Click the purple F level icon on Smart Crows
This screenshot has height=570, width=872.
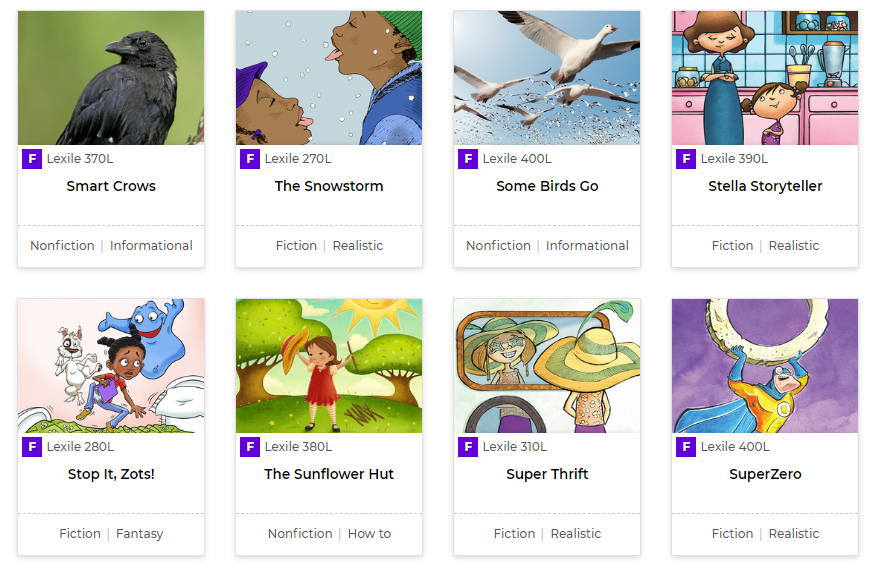(x=32, y=159)
